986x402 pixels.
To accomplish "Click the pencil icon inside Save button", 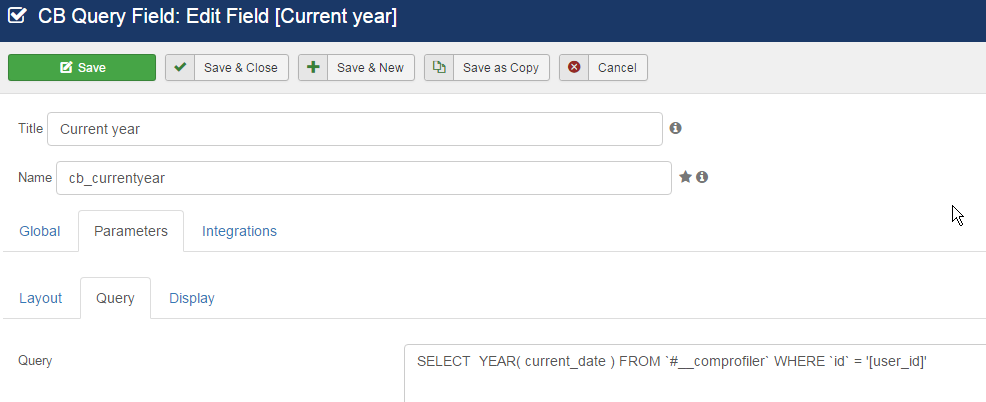I will (x=66, y=67).
